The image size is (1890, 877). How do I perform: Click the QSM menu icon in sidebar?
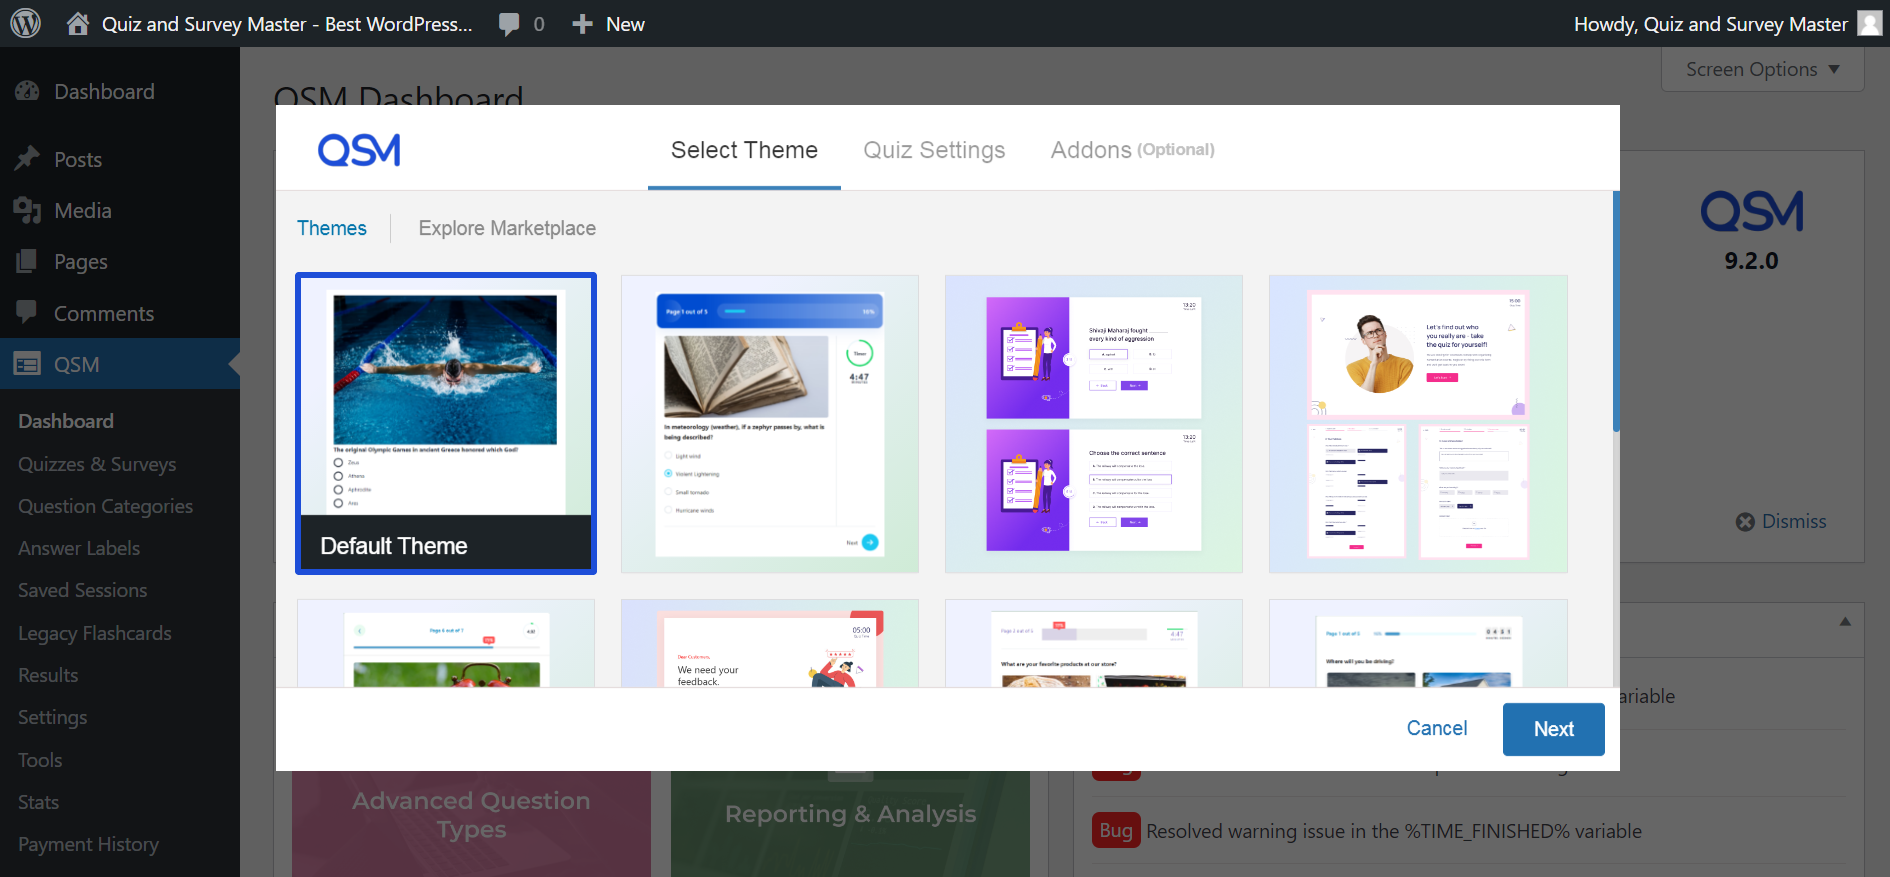(27, 364)
